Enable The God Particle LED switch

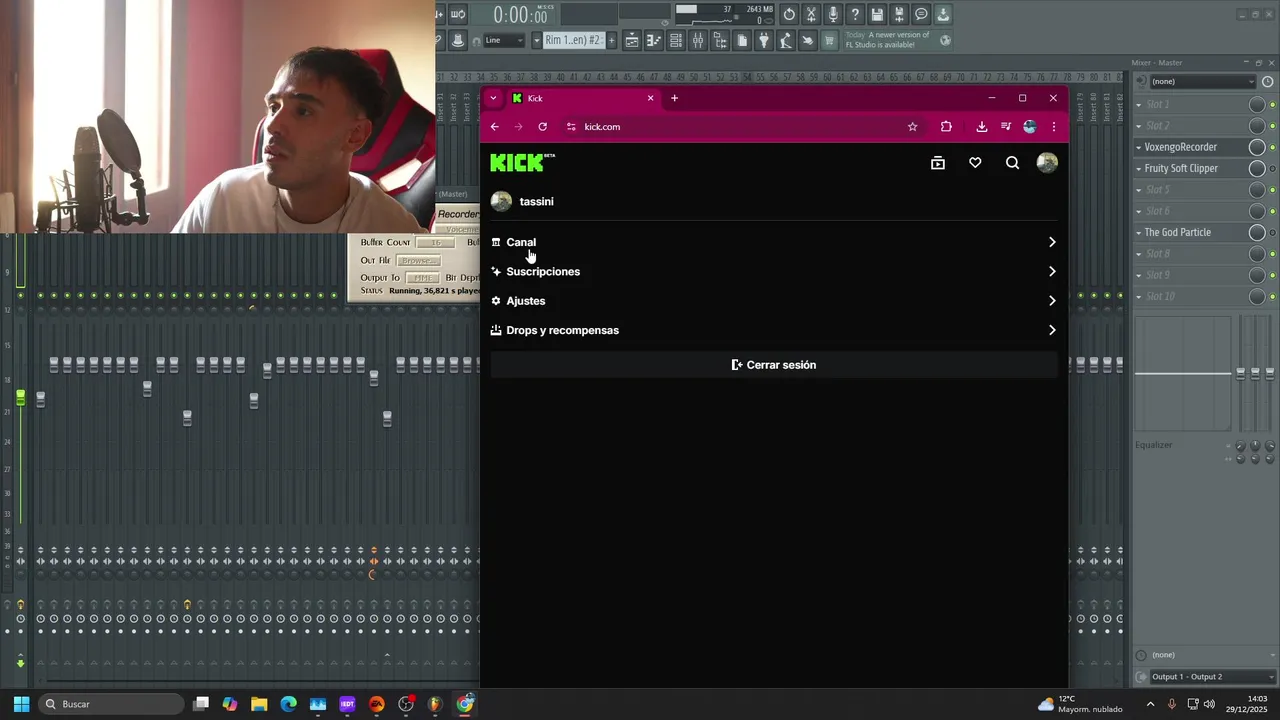[1272, 233]
